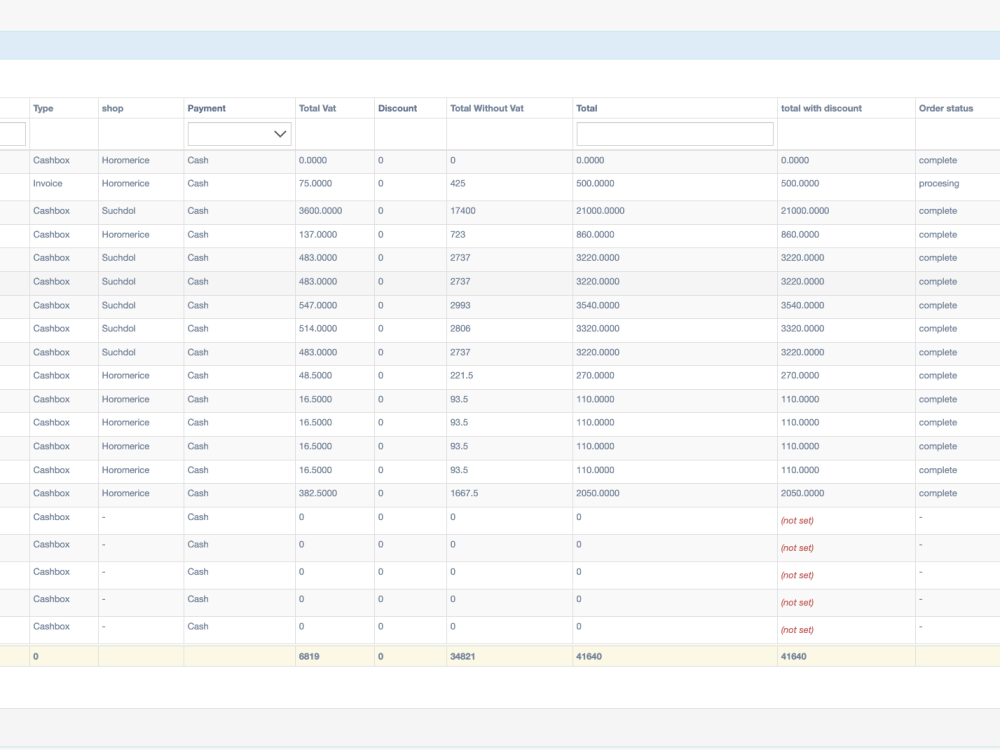
Task: Select the 6819 Total Vat summary
Action: (309, 656)
